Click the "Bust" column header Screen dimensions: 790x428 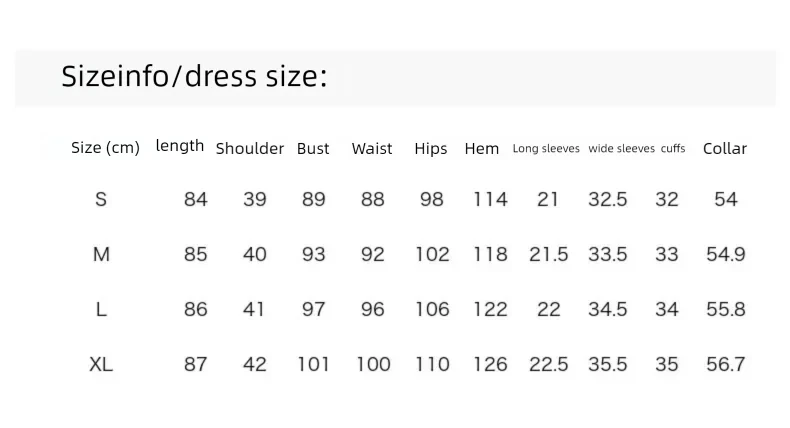(x=313, y=148)
